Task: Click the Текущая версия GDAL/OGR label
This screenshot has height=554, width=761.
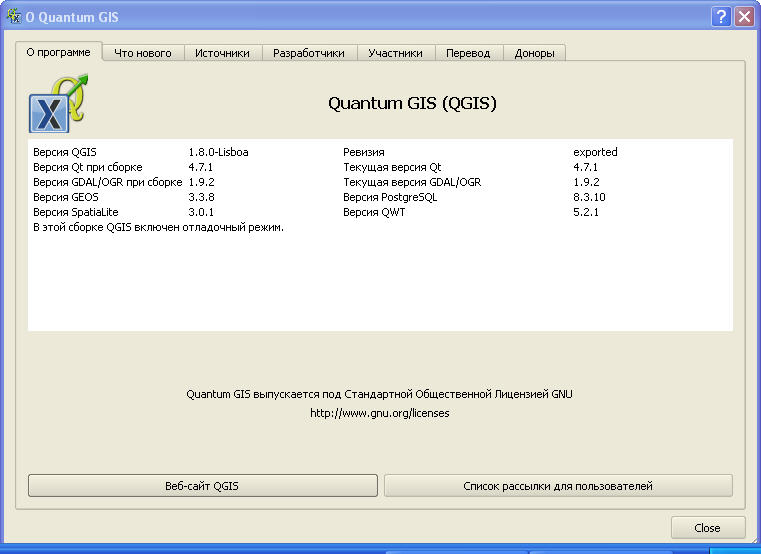Action: pos(412,182)
